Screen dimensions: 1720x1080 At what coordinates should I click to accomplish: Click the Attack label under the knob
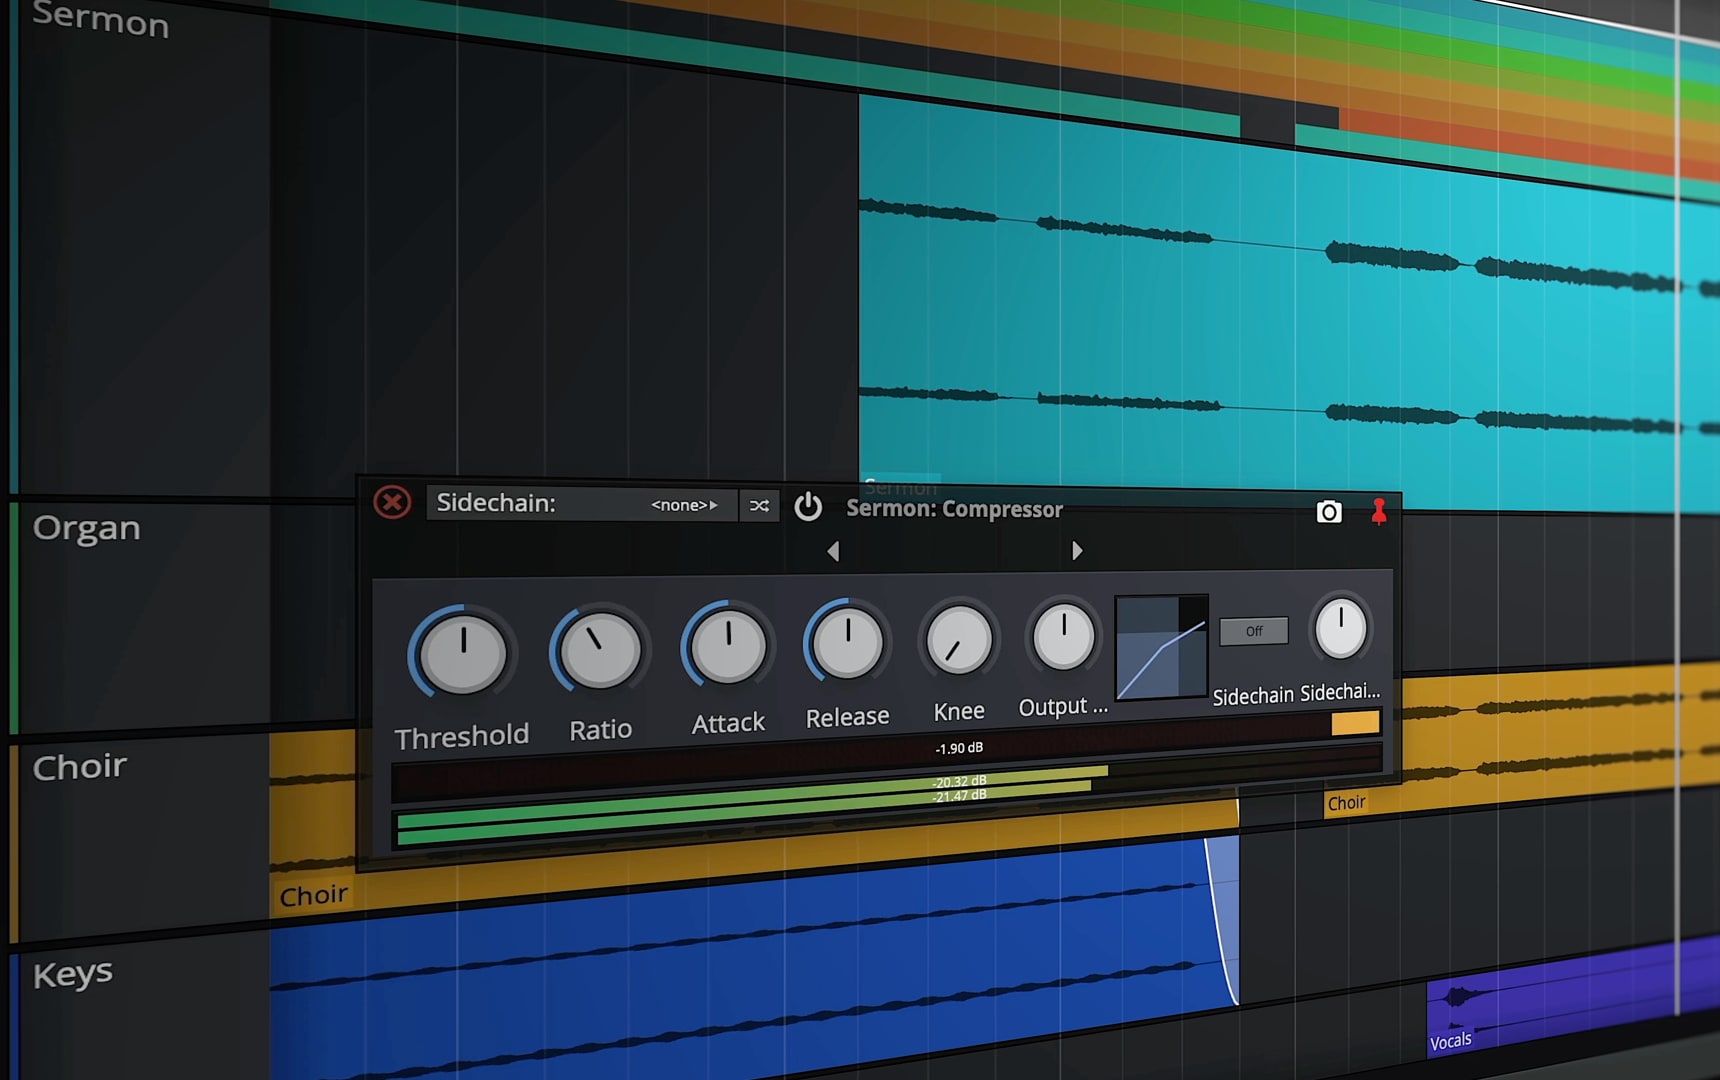[728, 723]
